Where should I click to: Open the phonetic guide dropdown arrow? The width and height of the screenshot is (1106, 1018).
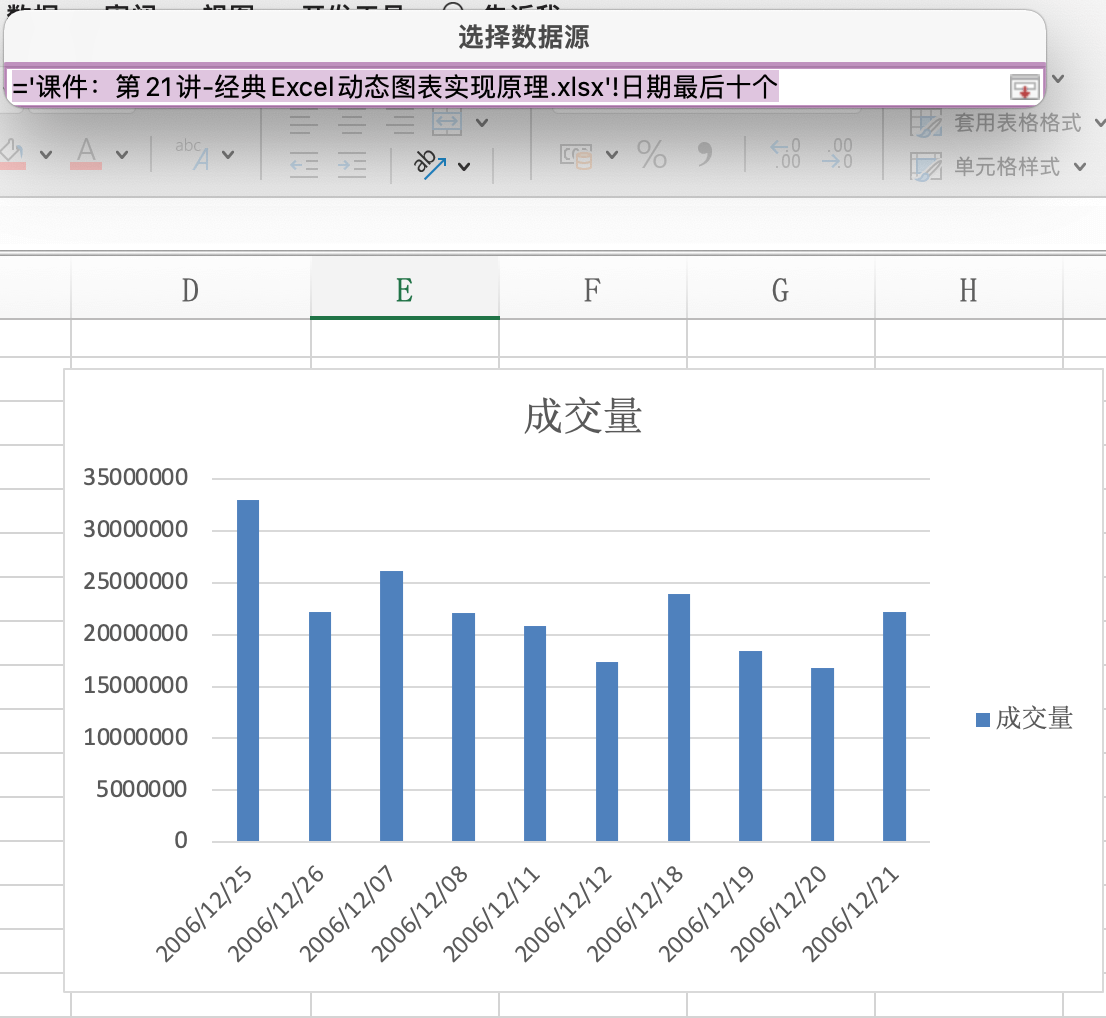pos(228,154)
